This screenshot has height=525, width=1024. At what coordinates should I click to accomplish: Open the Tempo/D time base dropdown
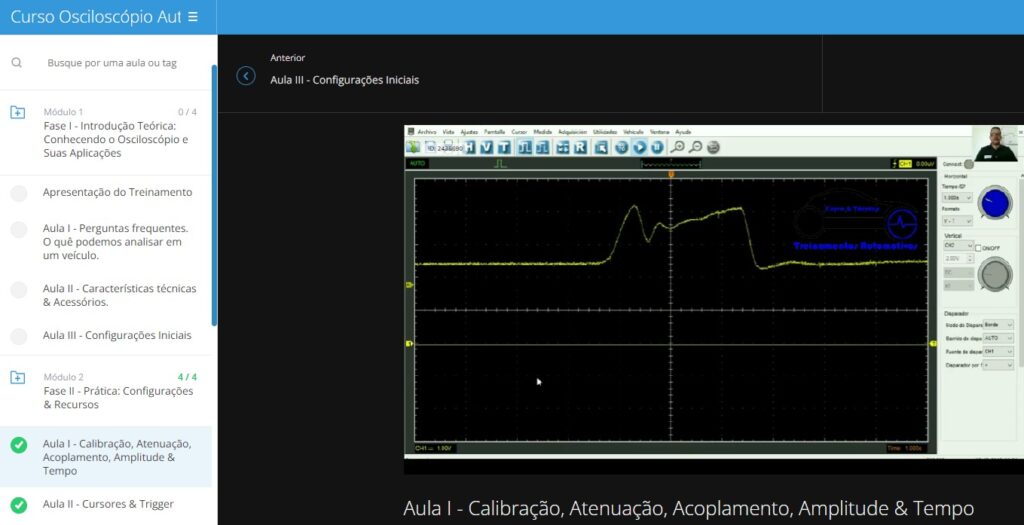point(956,198)
